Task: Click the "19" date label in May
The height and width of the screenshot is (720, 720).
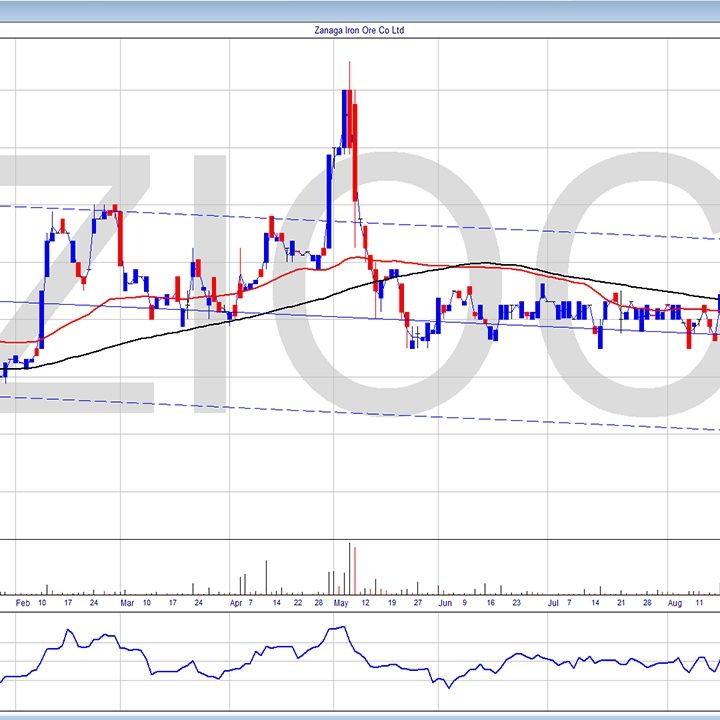Action: tap(393, 604)
